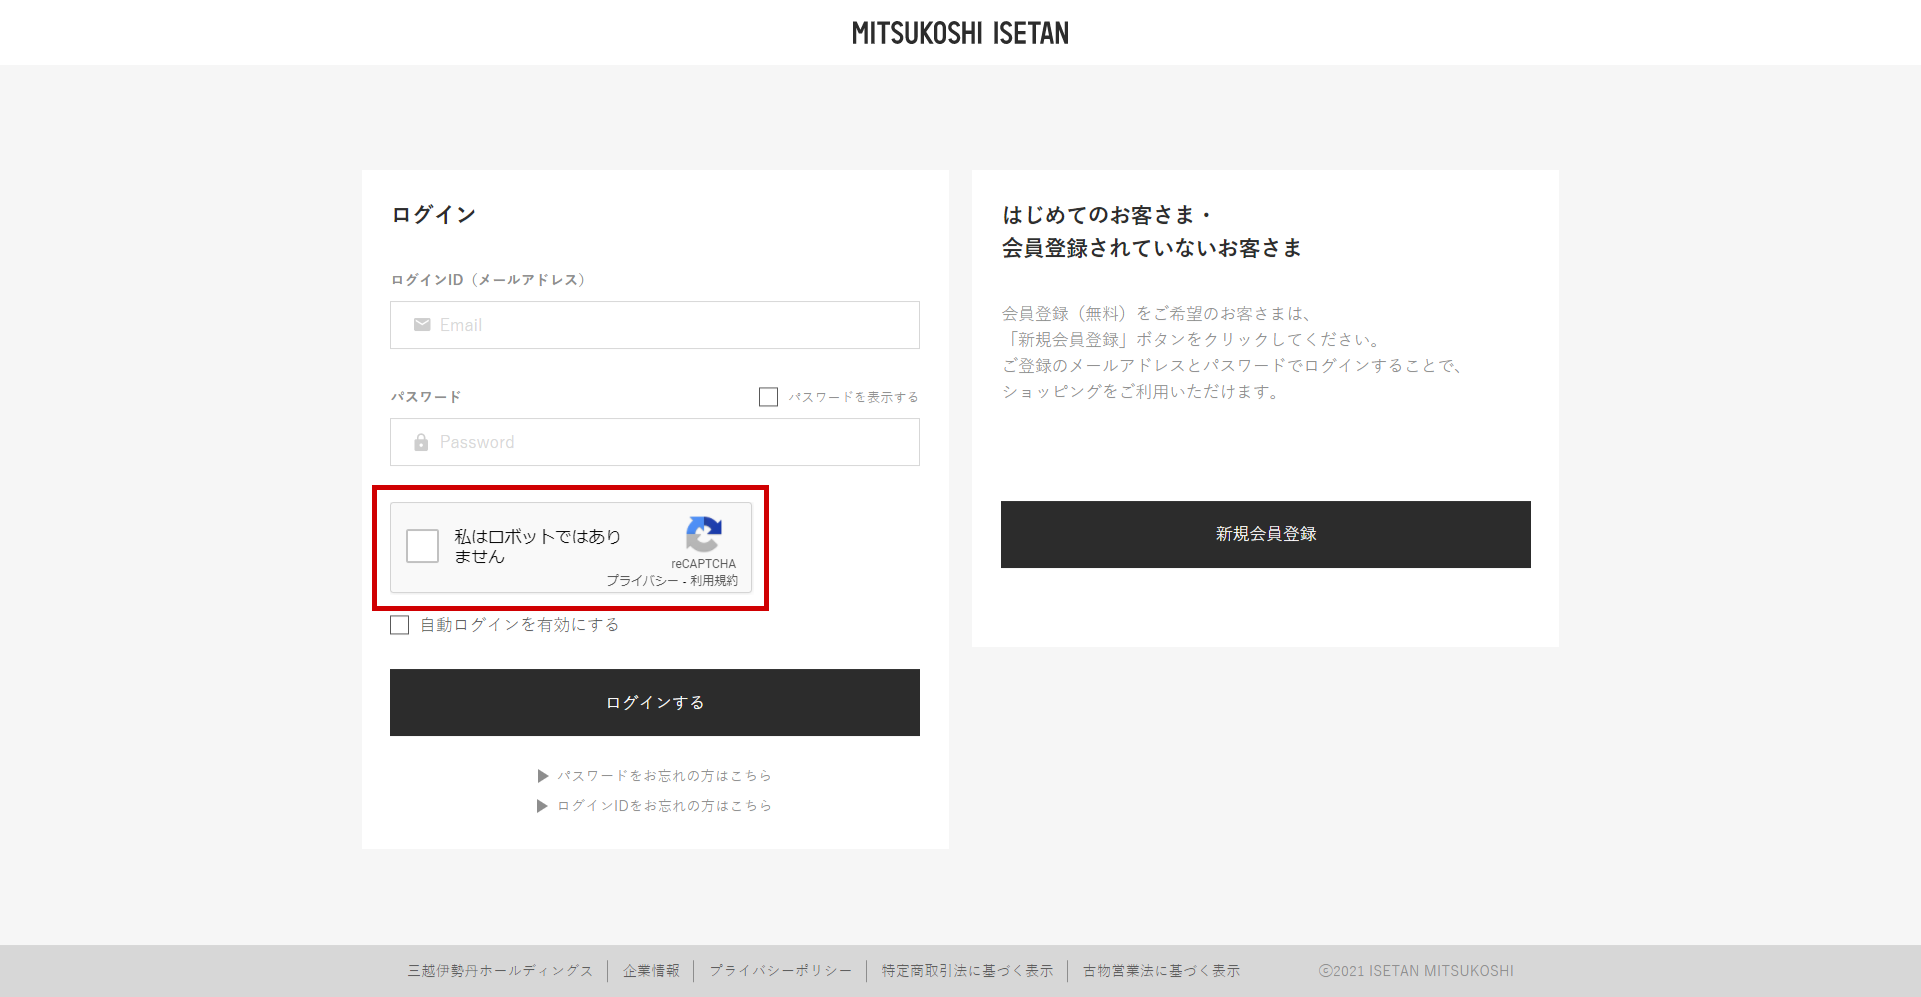
Task: Click the envelope icon in Email field
Action: tap(422, 325)
